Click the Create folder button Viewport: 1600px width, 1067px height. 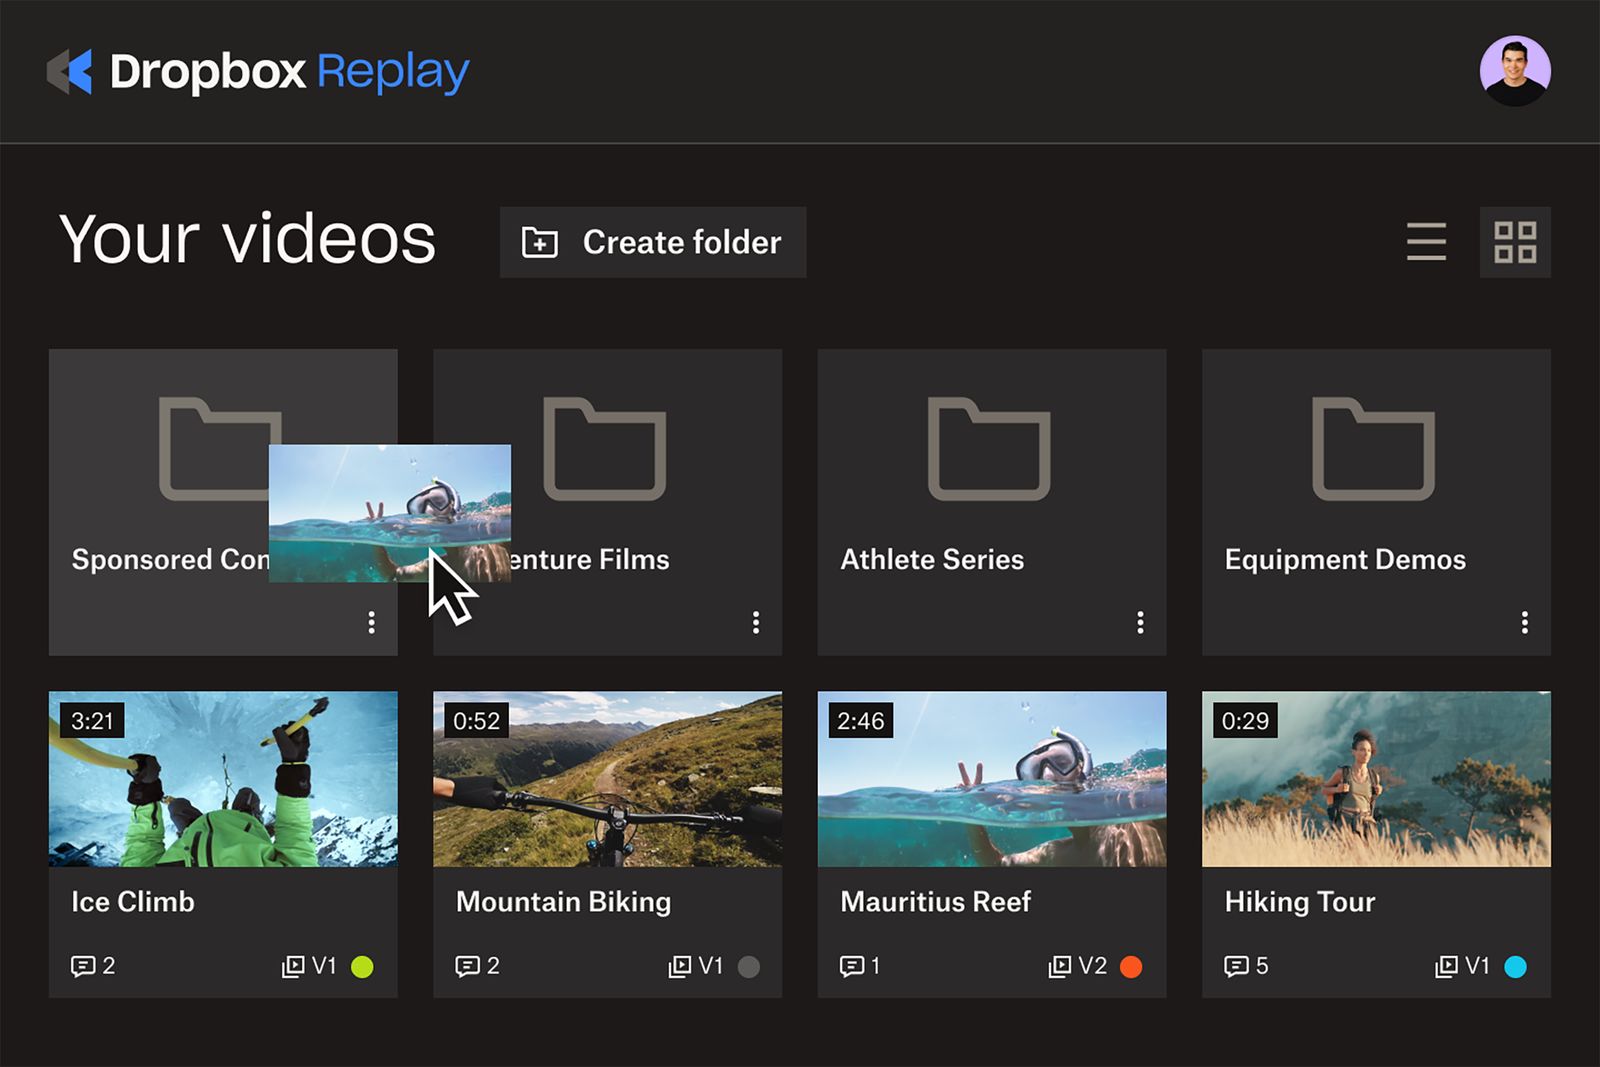click(652, 242)
